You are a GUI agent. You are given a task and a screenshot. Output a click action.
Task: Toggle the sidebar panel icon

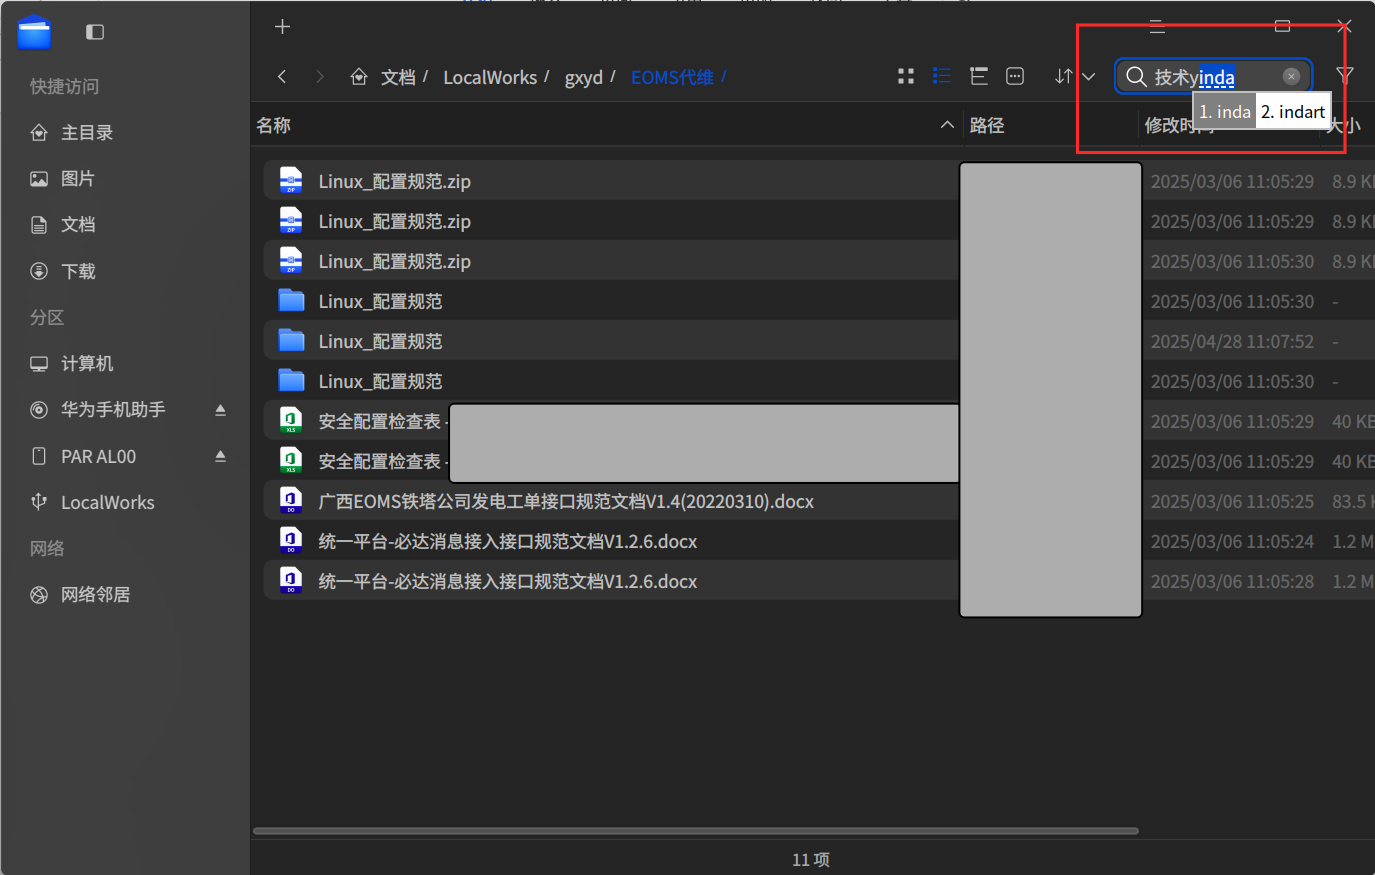(x=95, y=32)
